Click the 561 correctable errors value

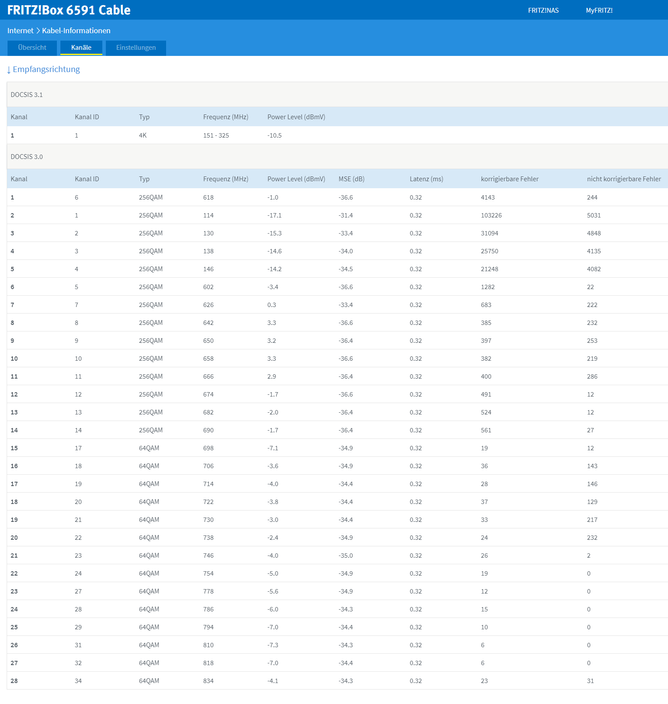tap(486, 430)
